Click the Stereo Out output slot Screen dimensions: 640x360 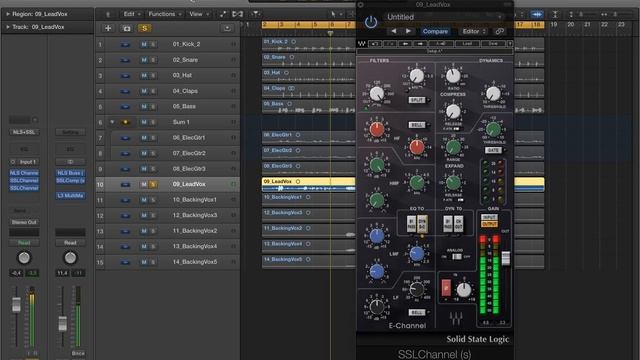[24, 222]
